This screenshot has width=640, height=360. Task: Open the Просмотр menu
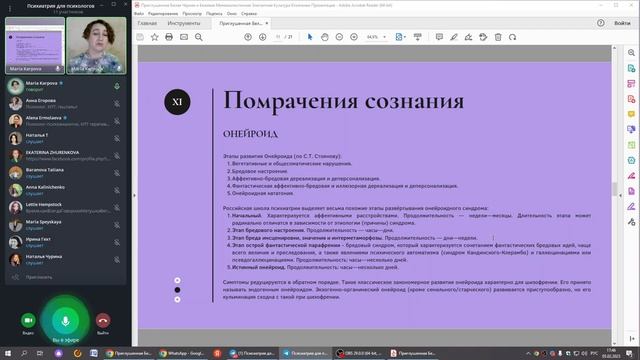click(x=192, y=13)
